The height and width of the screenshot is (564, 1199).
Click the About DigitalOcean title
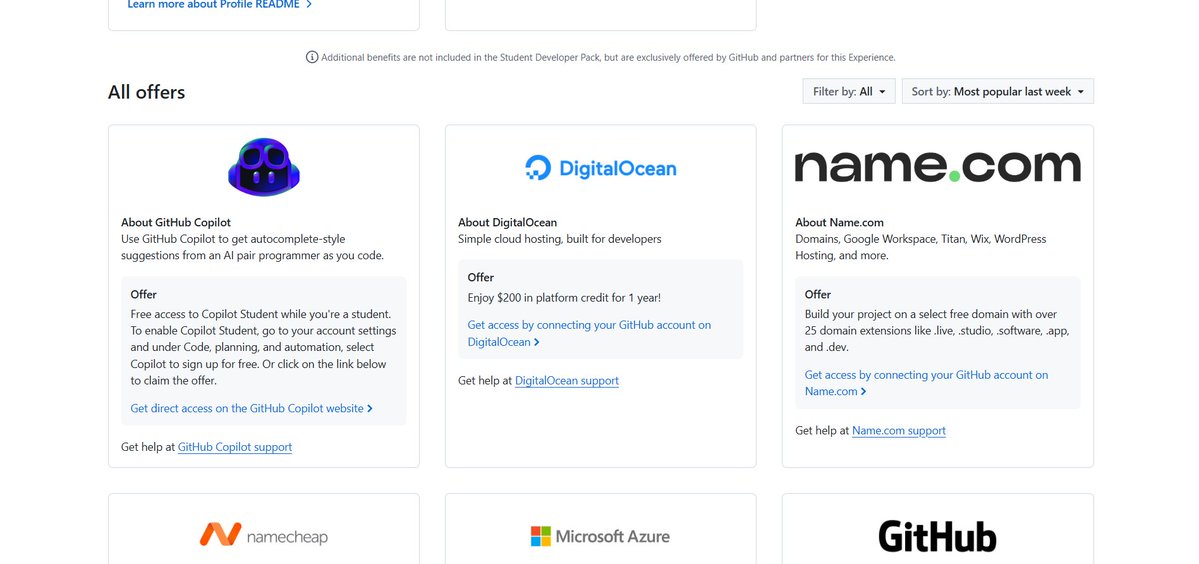tap(508, 222)
